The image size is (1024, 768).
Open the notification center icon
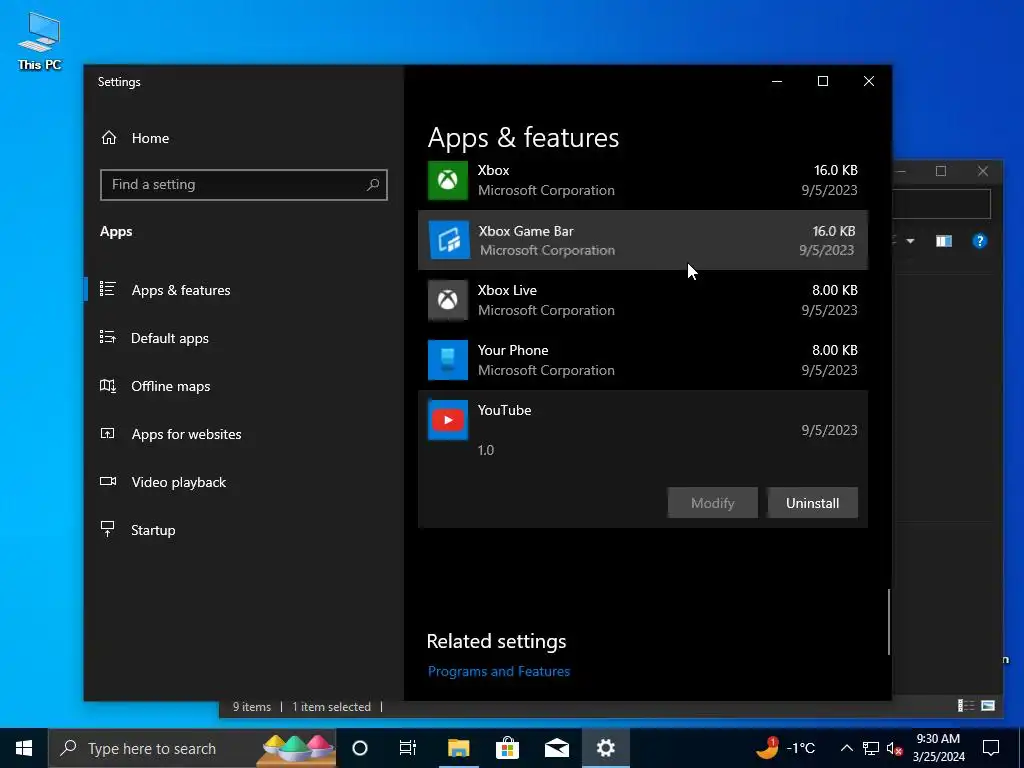(991, 748)
